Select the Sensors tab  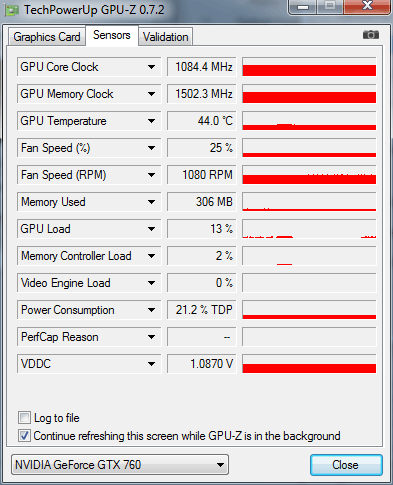[x=112, y=35]
